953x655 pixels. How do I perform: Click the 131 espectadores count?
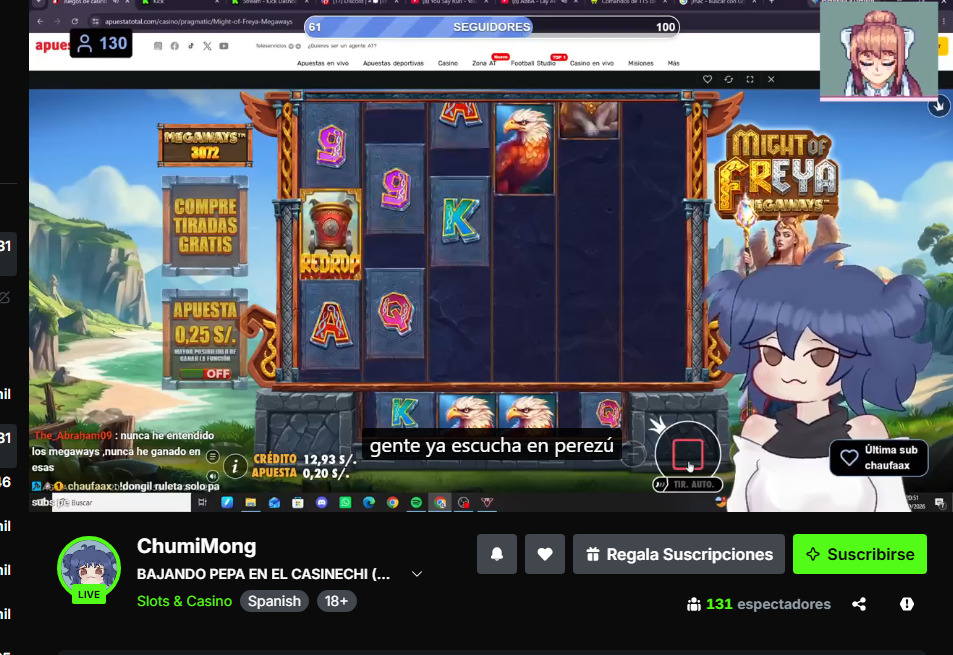[759, 604]
